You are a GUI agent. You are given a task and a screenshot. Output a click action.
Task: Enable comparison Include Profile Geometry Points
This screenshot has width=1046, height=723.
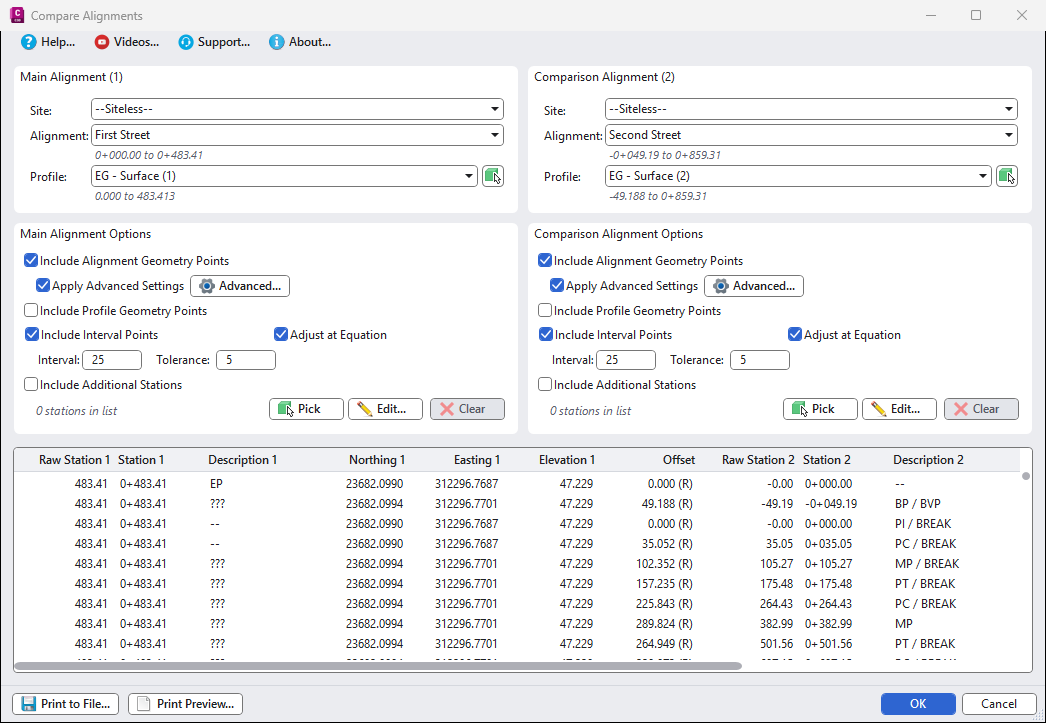click(545, 310)
